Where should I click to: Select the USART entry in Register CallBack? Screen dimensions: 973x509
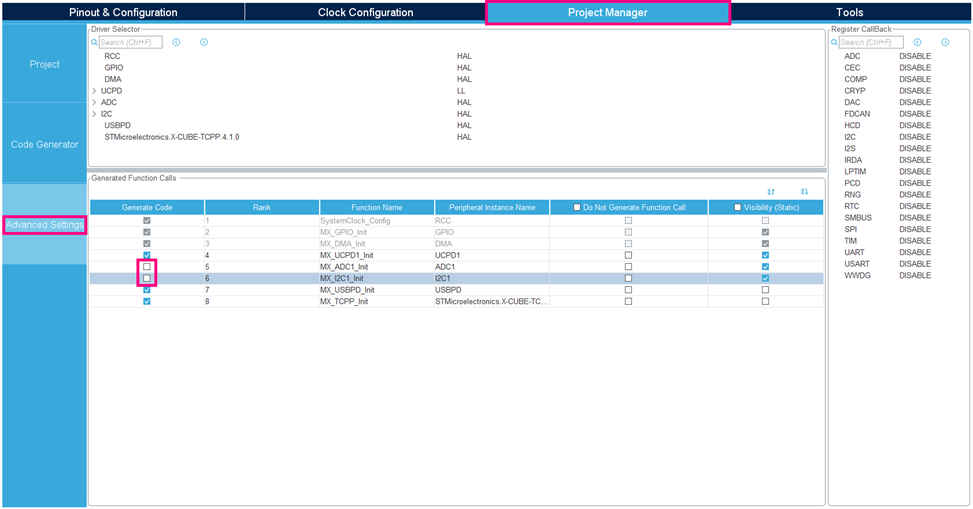click(856, 264)
